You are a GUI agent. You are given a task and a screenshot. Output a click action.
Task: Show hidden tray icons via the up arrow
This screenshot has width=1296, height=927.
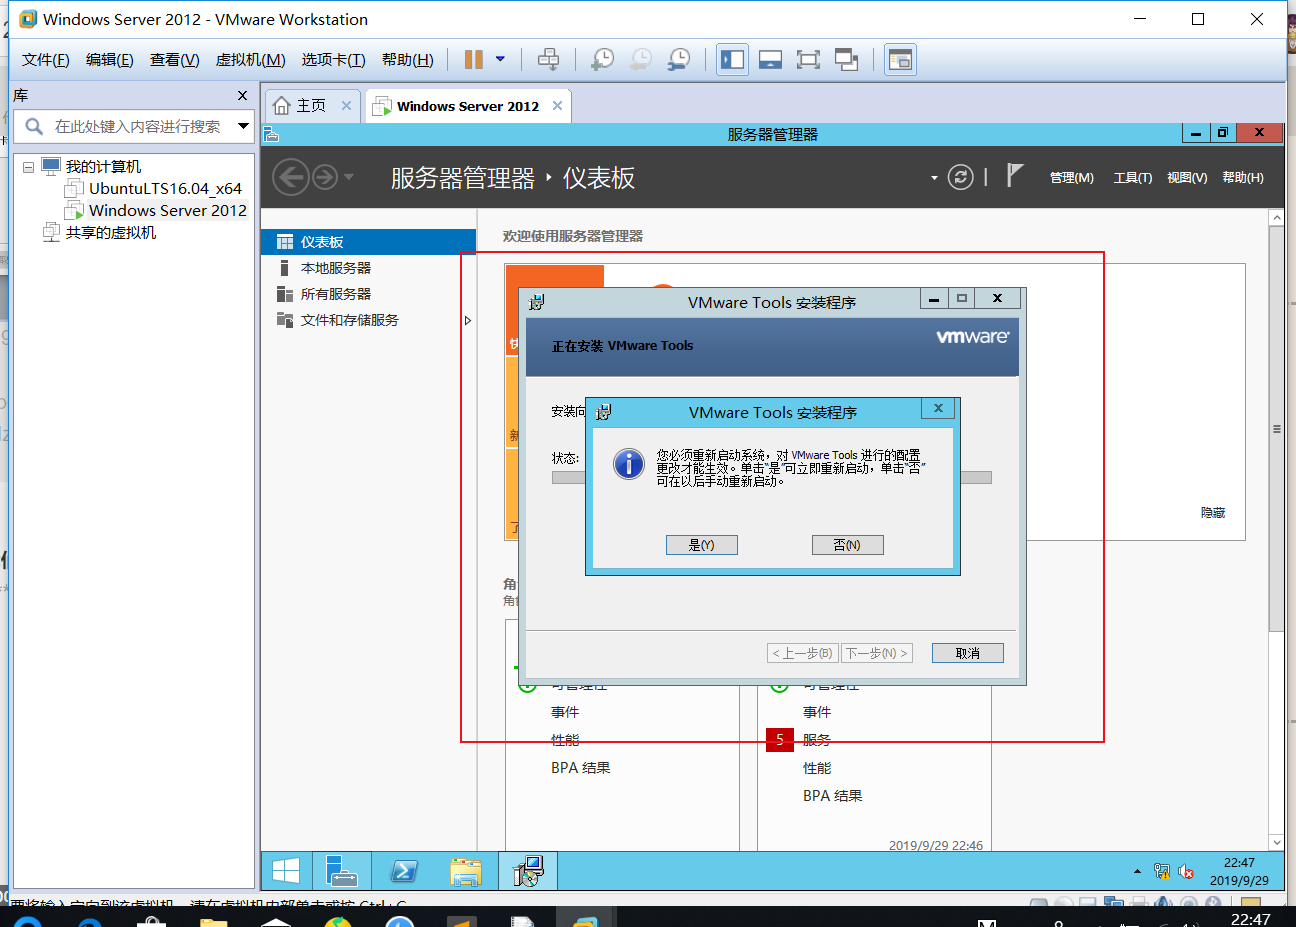(1136, 871)
